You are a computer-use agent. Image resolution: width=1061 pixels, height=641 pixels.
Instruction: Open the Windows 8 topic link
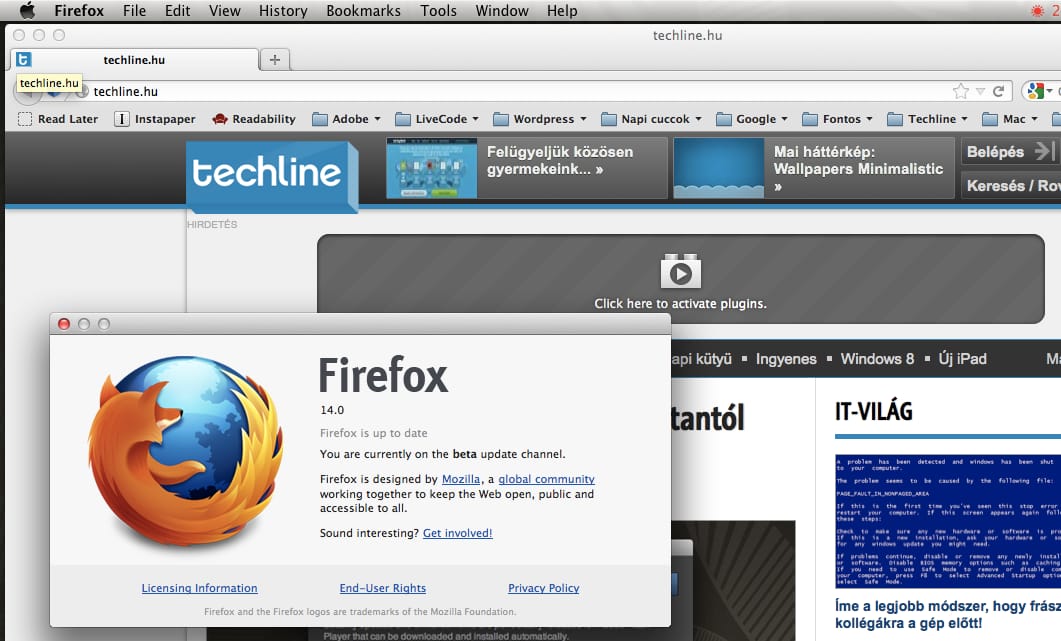coord(877,359)
